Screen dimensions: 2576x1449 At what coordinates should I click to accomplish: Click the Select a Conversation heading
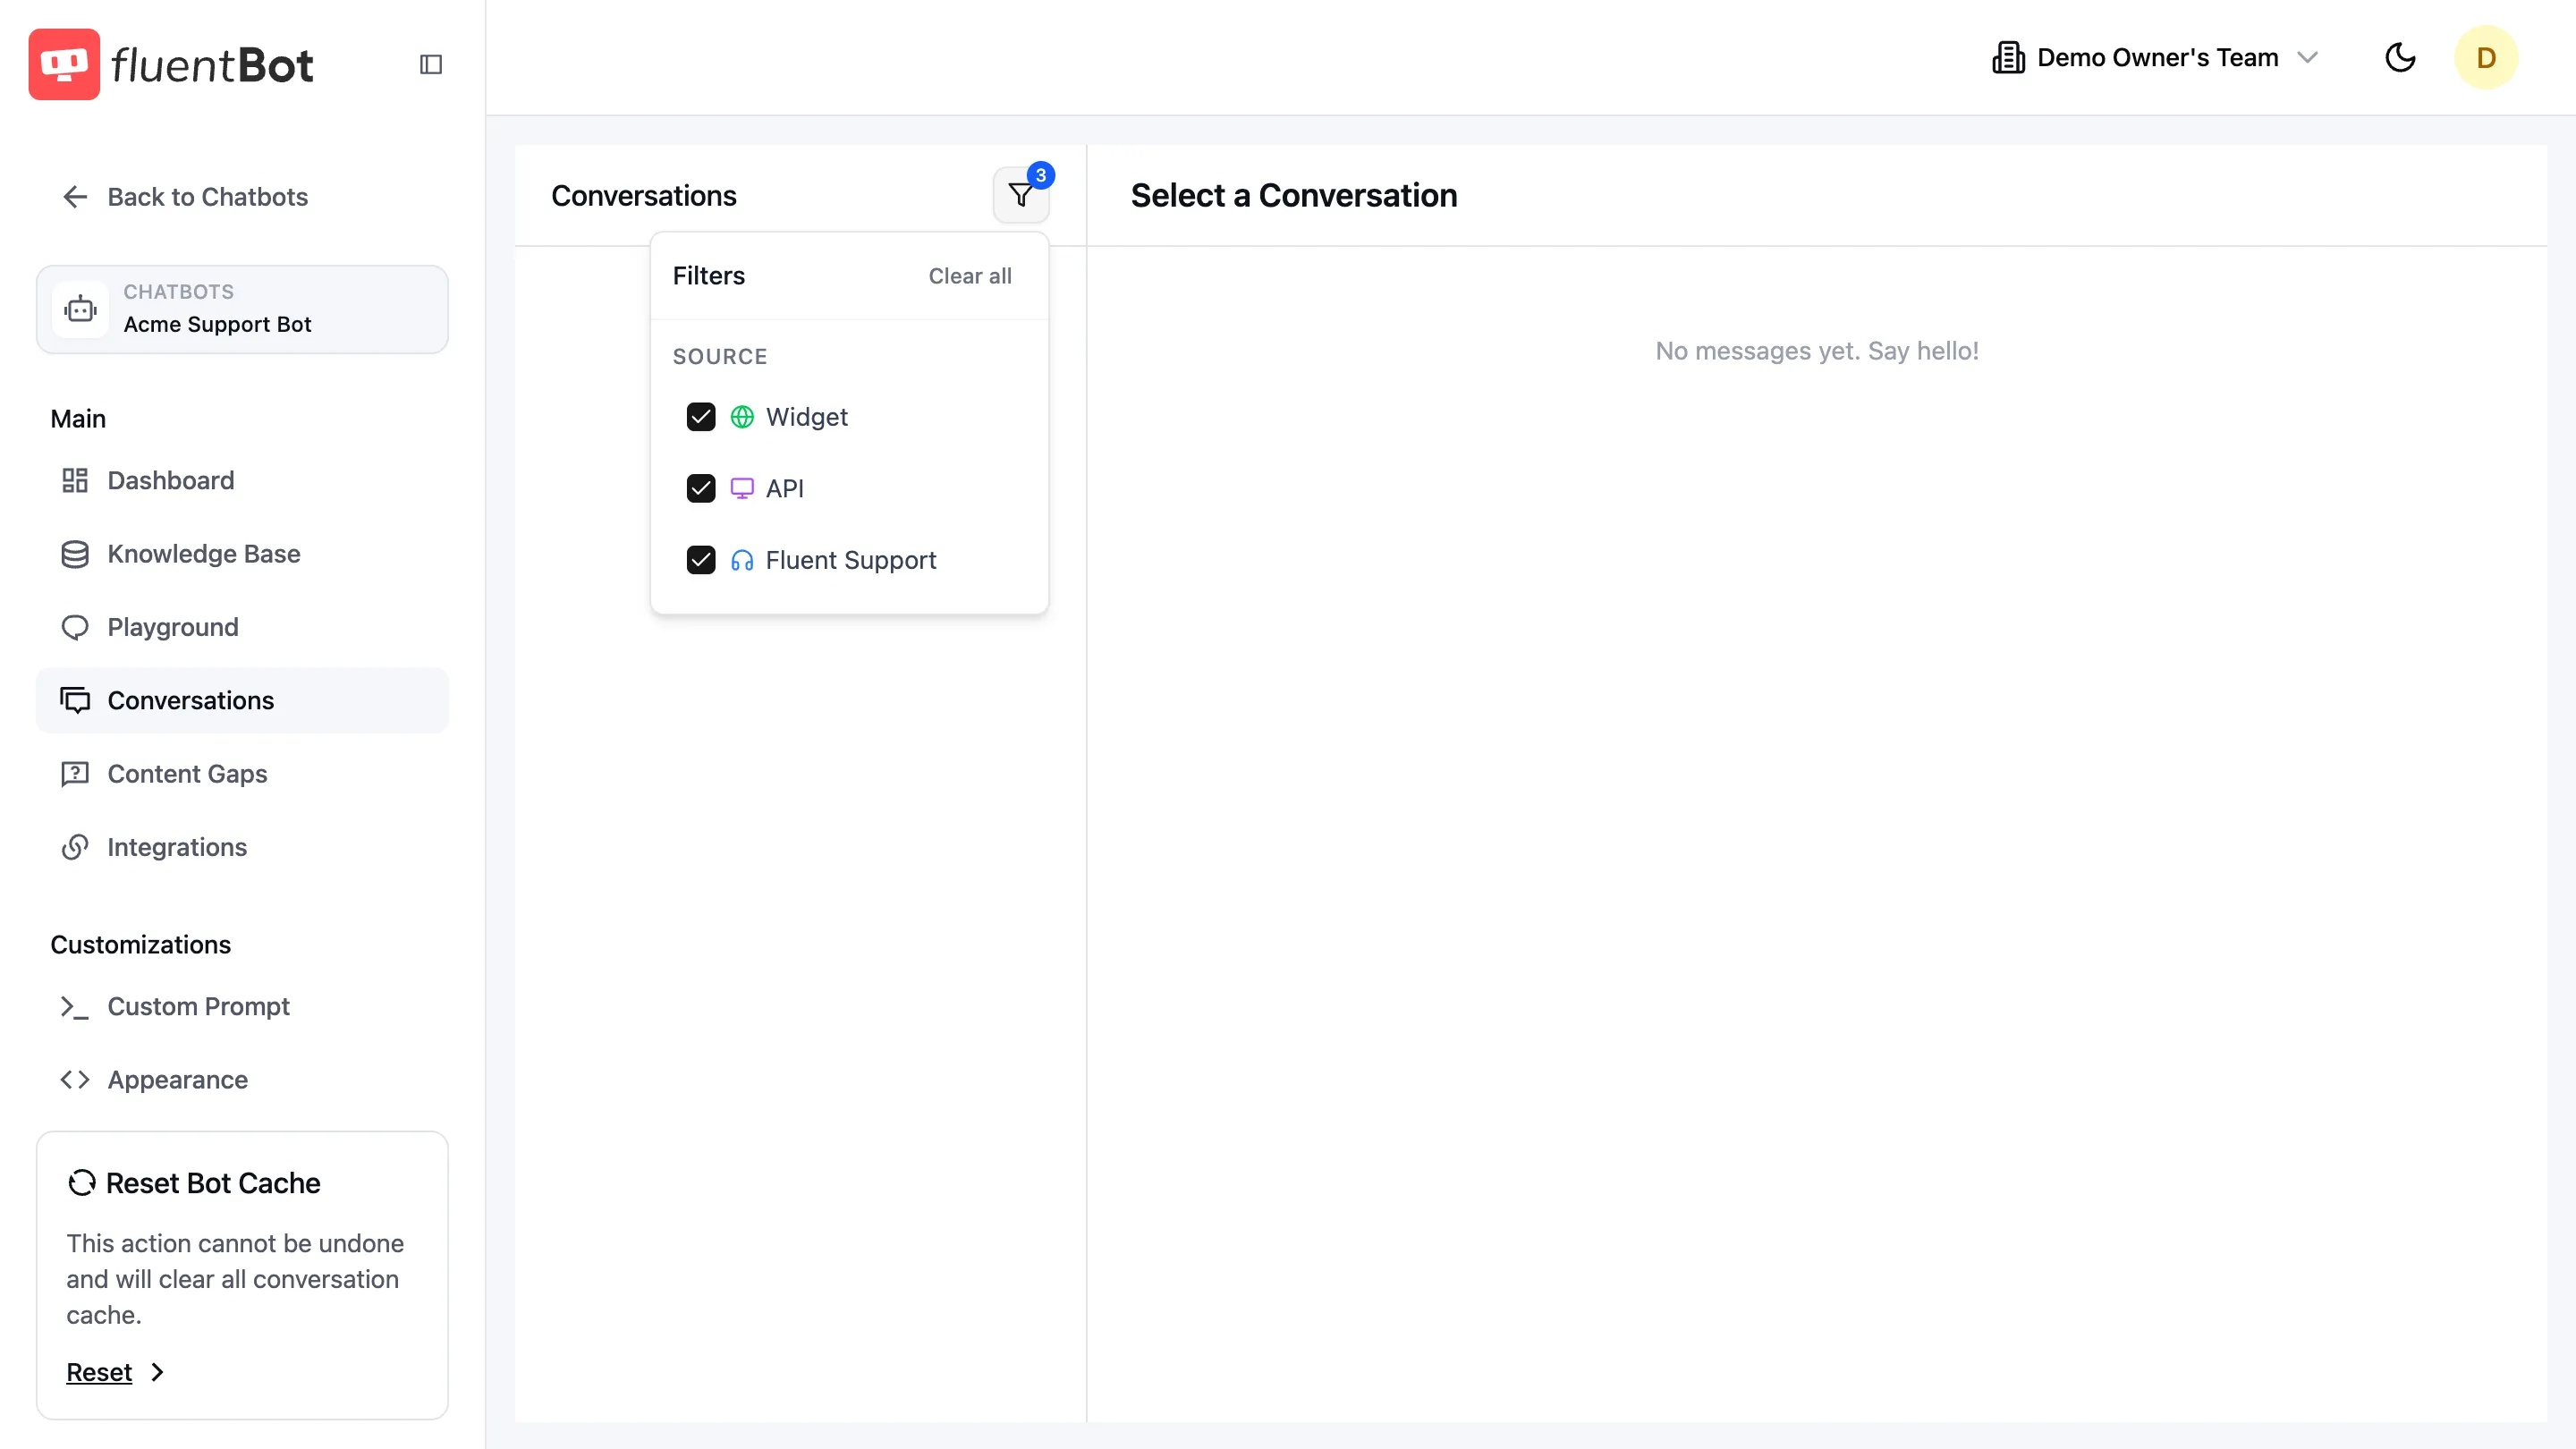point(1294,195)
